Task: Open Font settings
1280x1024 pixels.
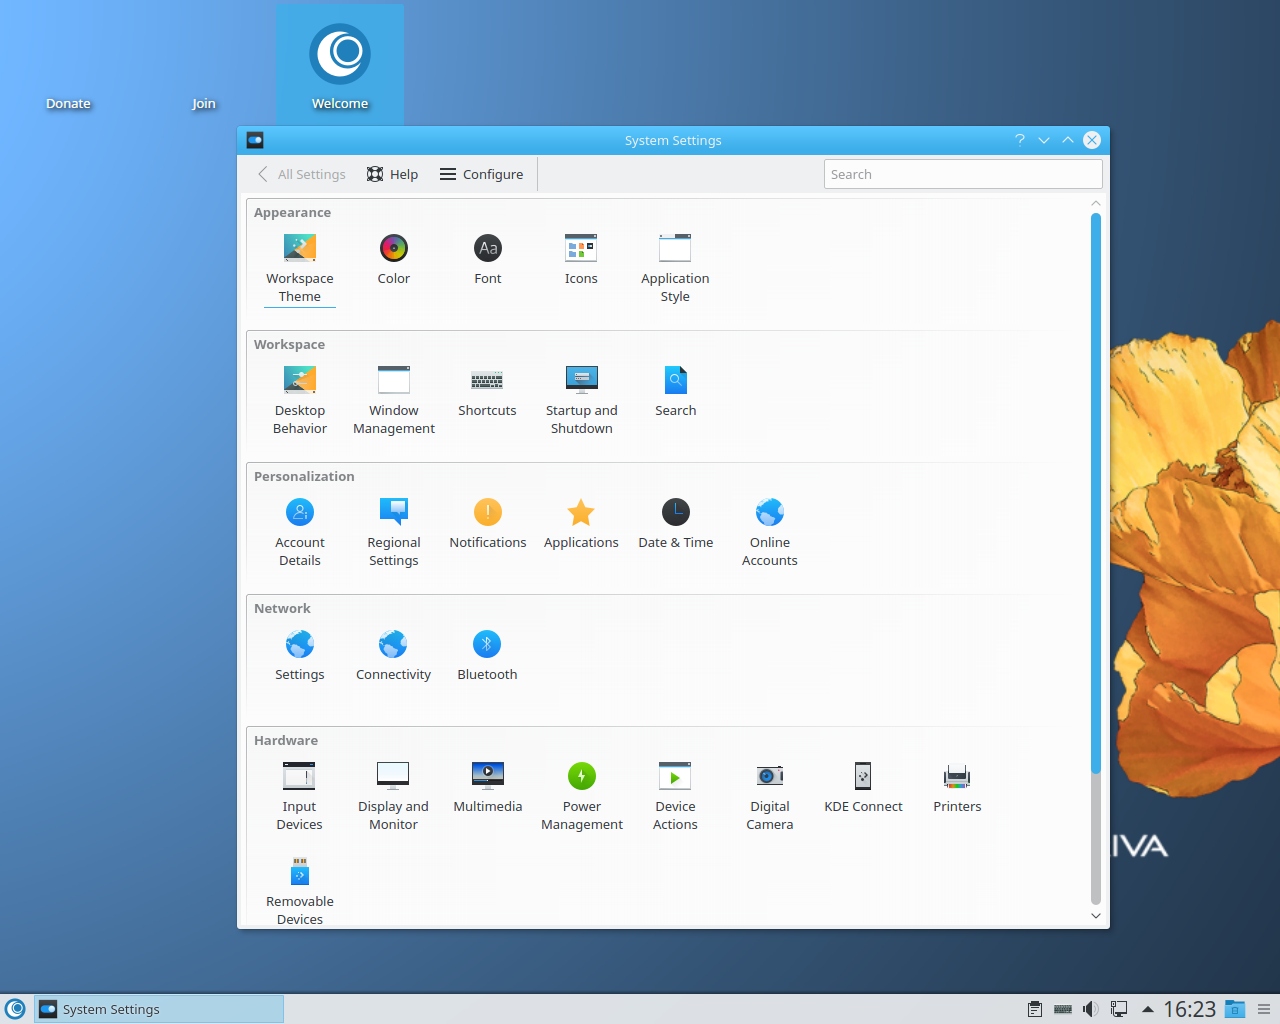Action: pyautogui.click(x=488, y=259)
